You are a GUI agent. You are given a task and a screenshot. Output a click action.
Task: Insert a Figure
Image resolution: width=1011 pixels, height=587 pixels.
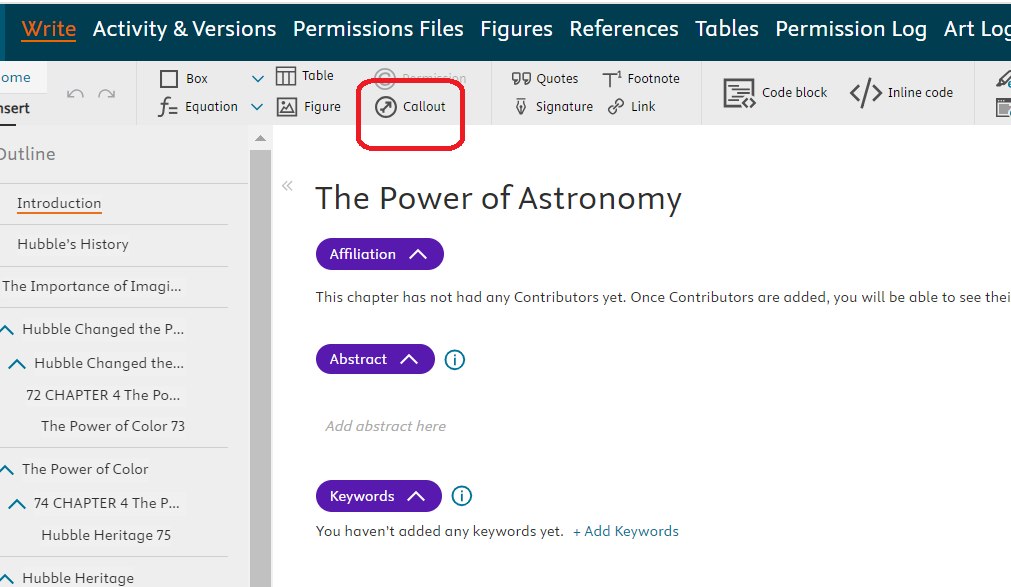pyautogui.click(x=309, y=107)
